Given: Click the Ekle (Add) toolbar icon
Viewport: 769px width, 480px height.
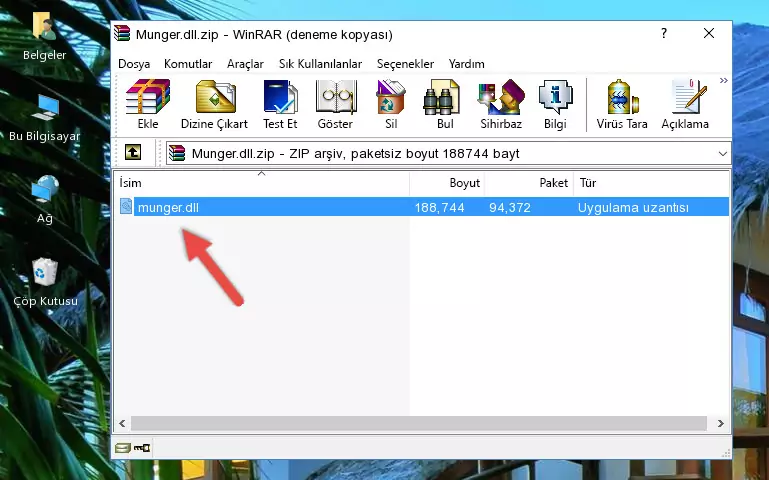Looking at the screenshot, I should click(148, 104).
